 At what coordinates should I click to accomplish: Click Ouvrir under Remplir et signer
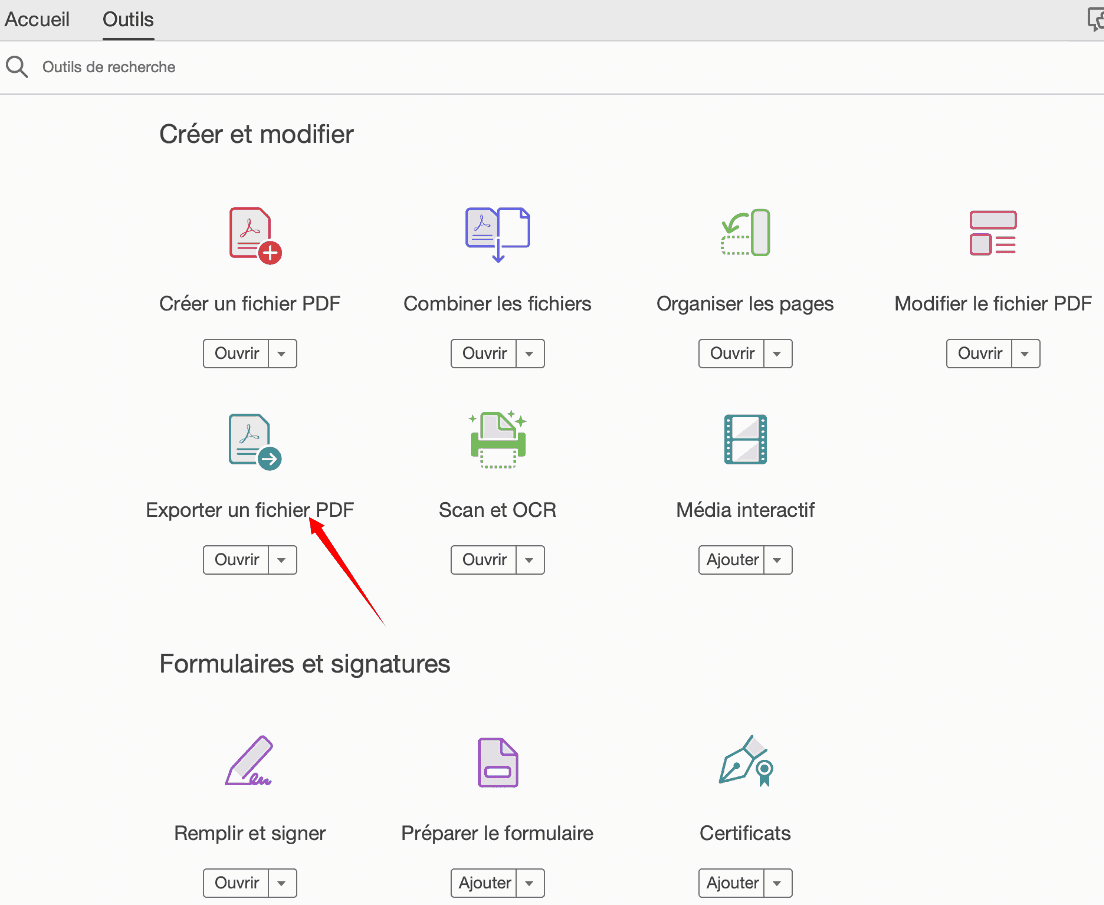pyautogui.click(x=237, y=883)
